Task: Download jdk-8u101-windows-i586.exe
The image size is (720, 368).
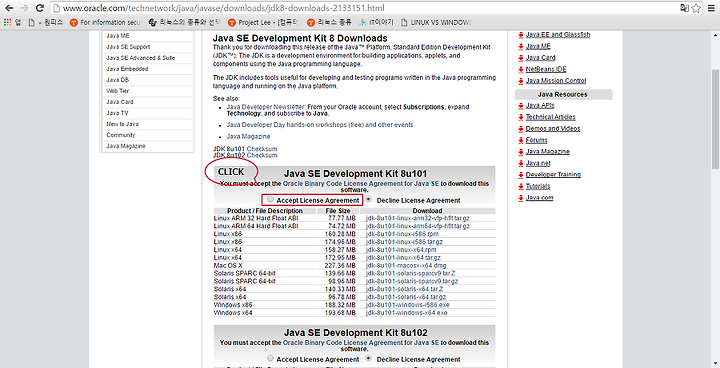Action: (407, 305)
